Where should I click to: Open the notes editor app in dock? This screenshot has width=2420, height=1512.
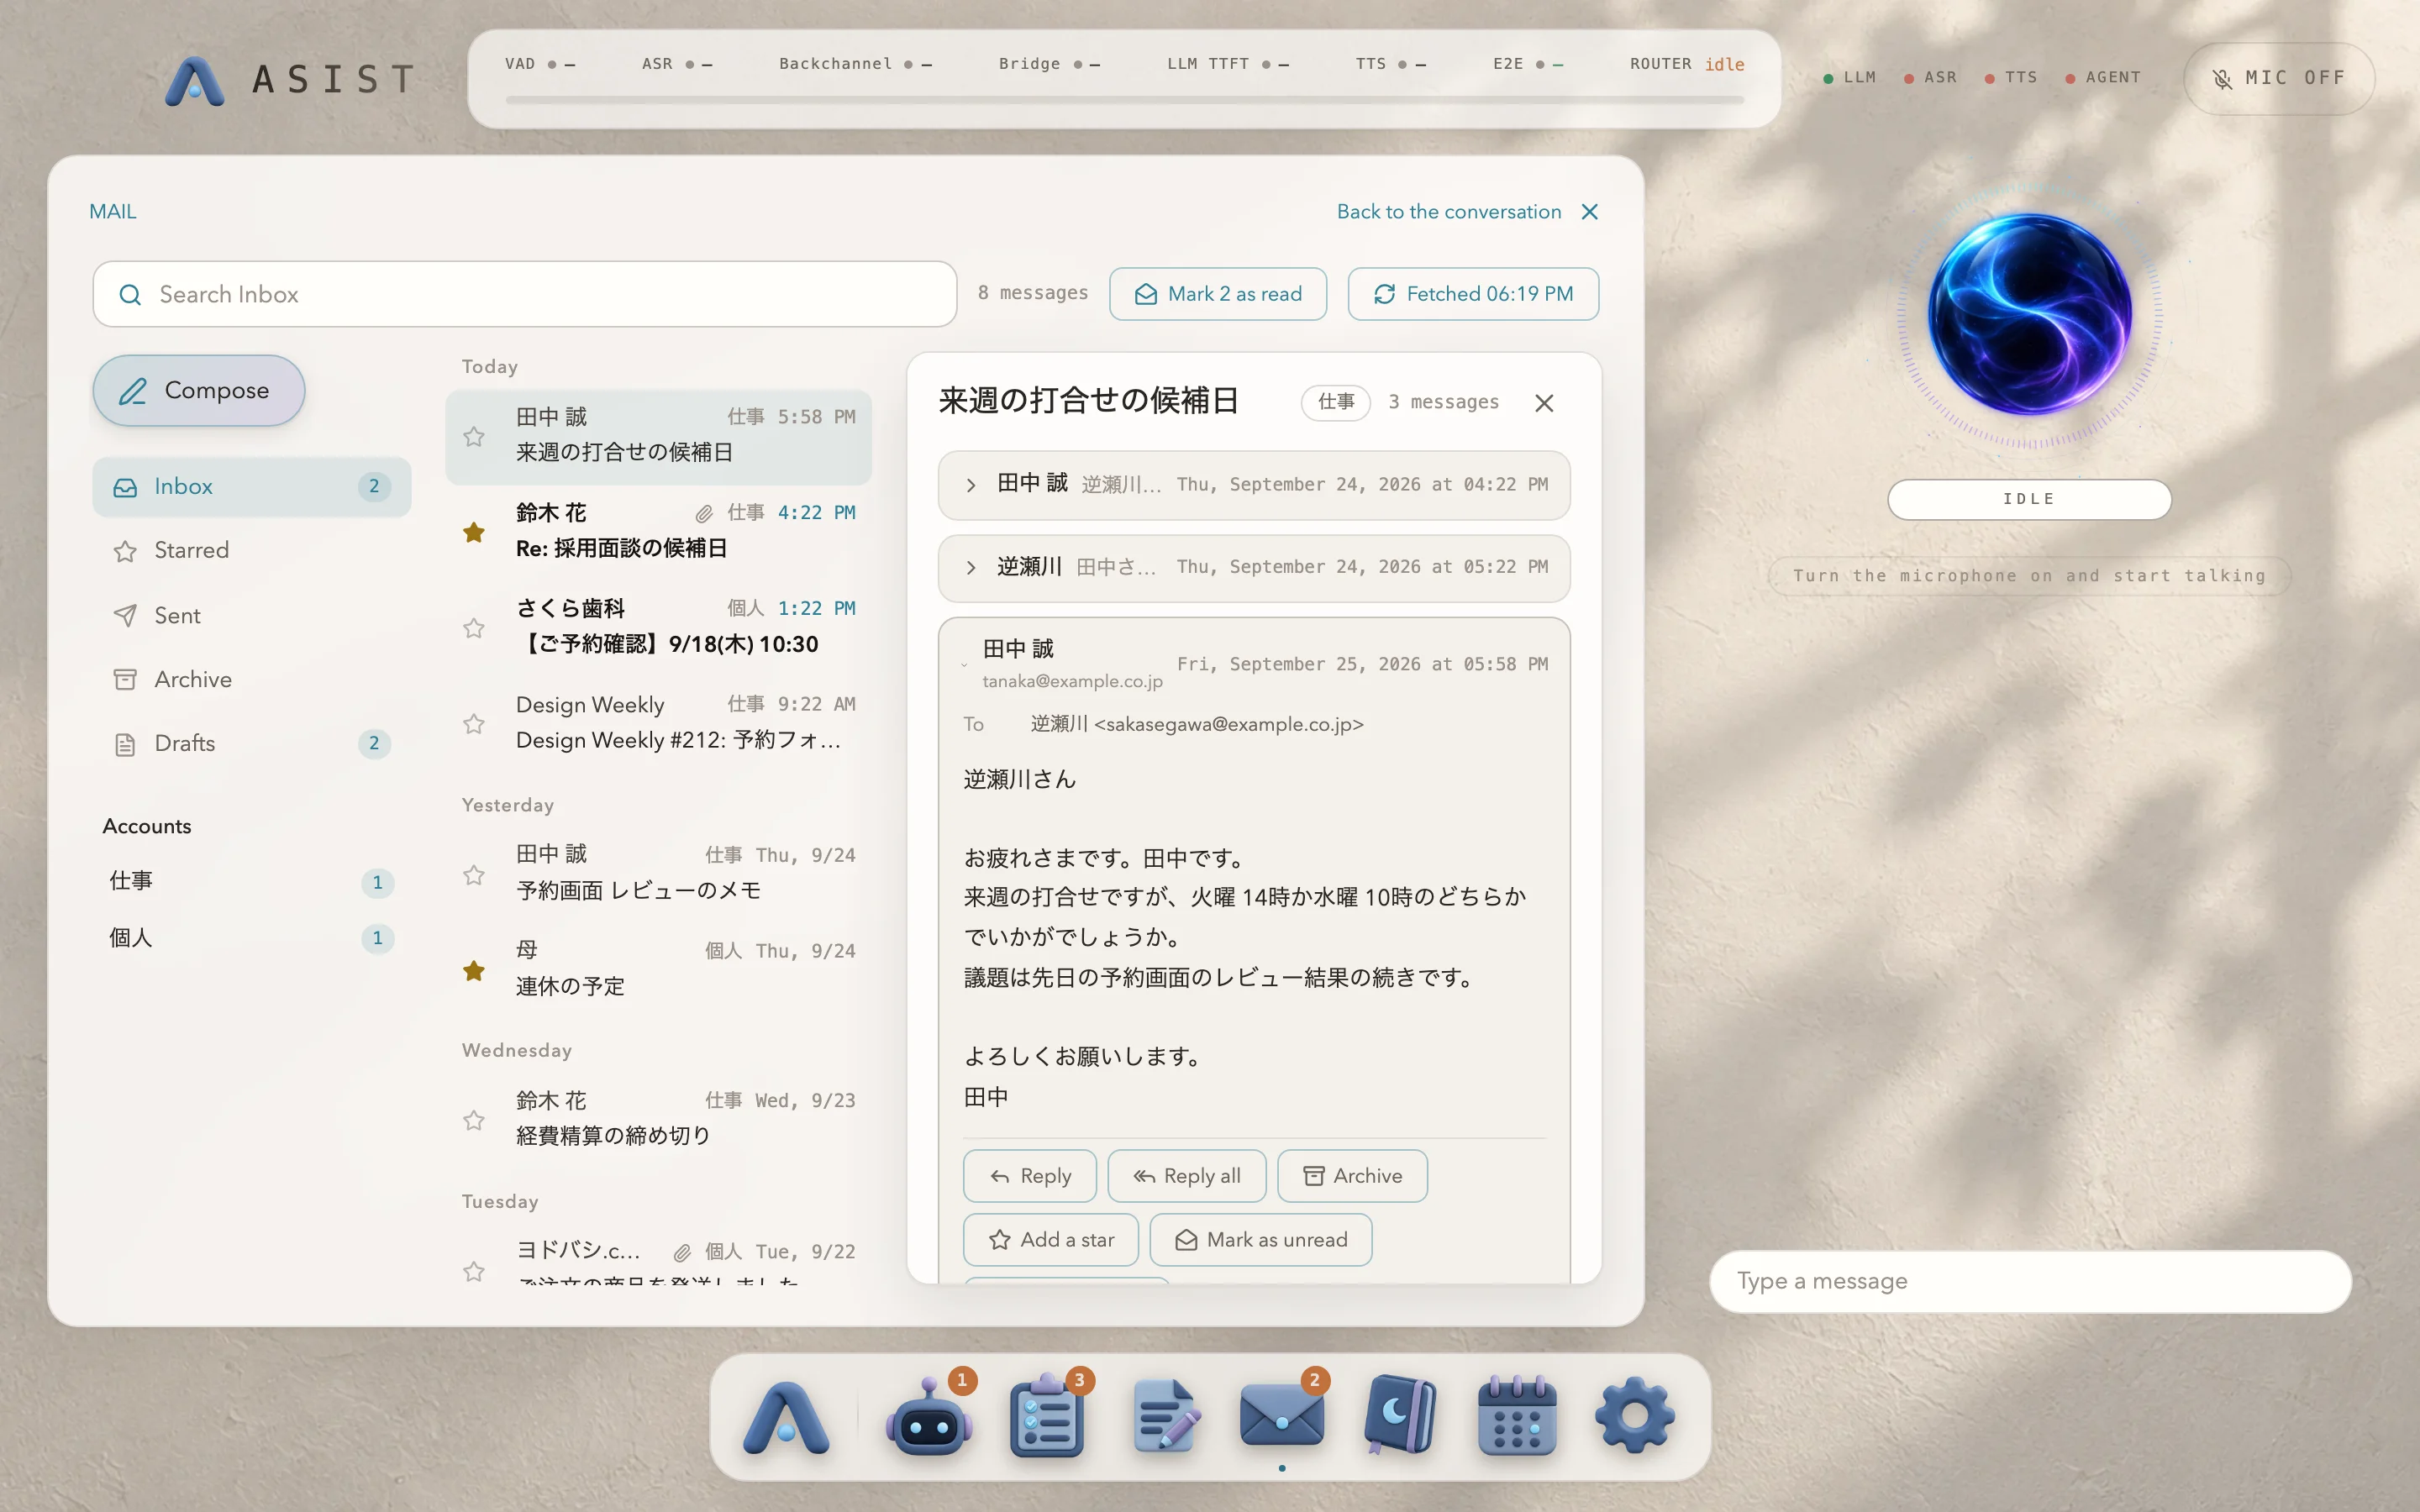[x=1165, y=1417]
